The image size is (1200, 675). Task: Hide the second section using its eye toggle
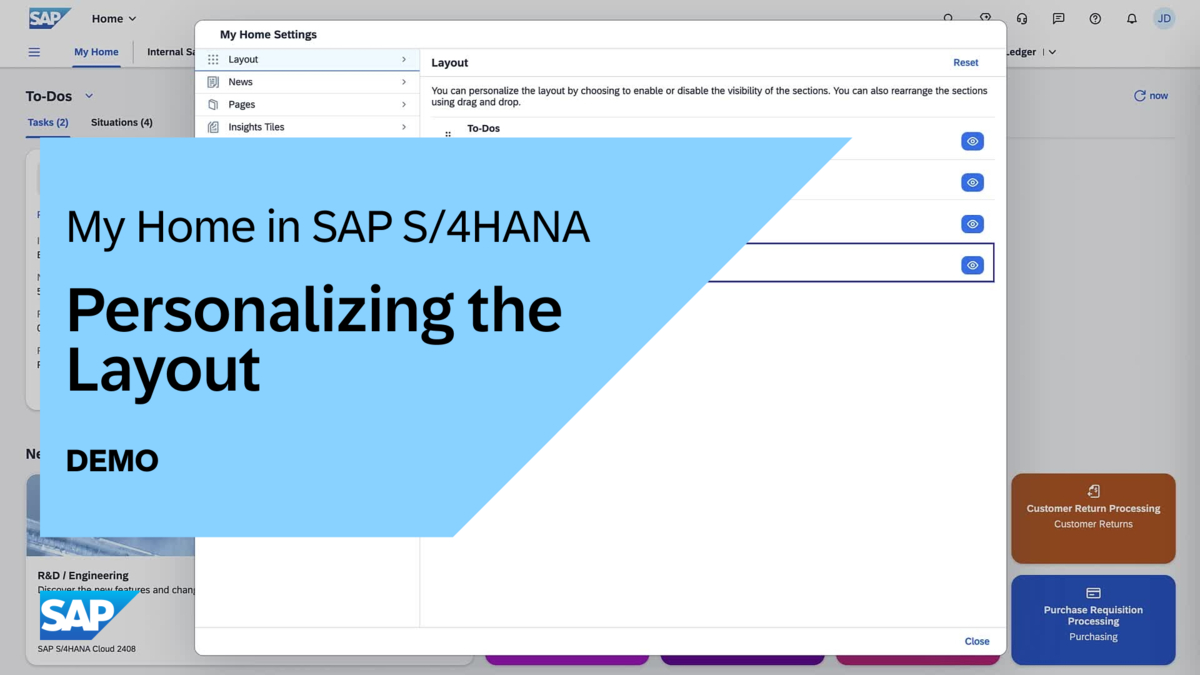click(971, 182)
